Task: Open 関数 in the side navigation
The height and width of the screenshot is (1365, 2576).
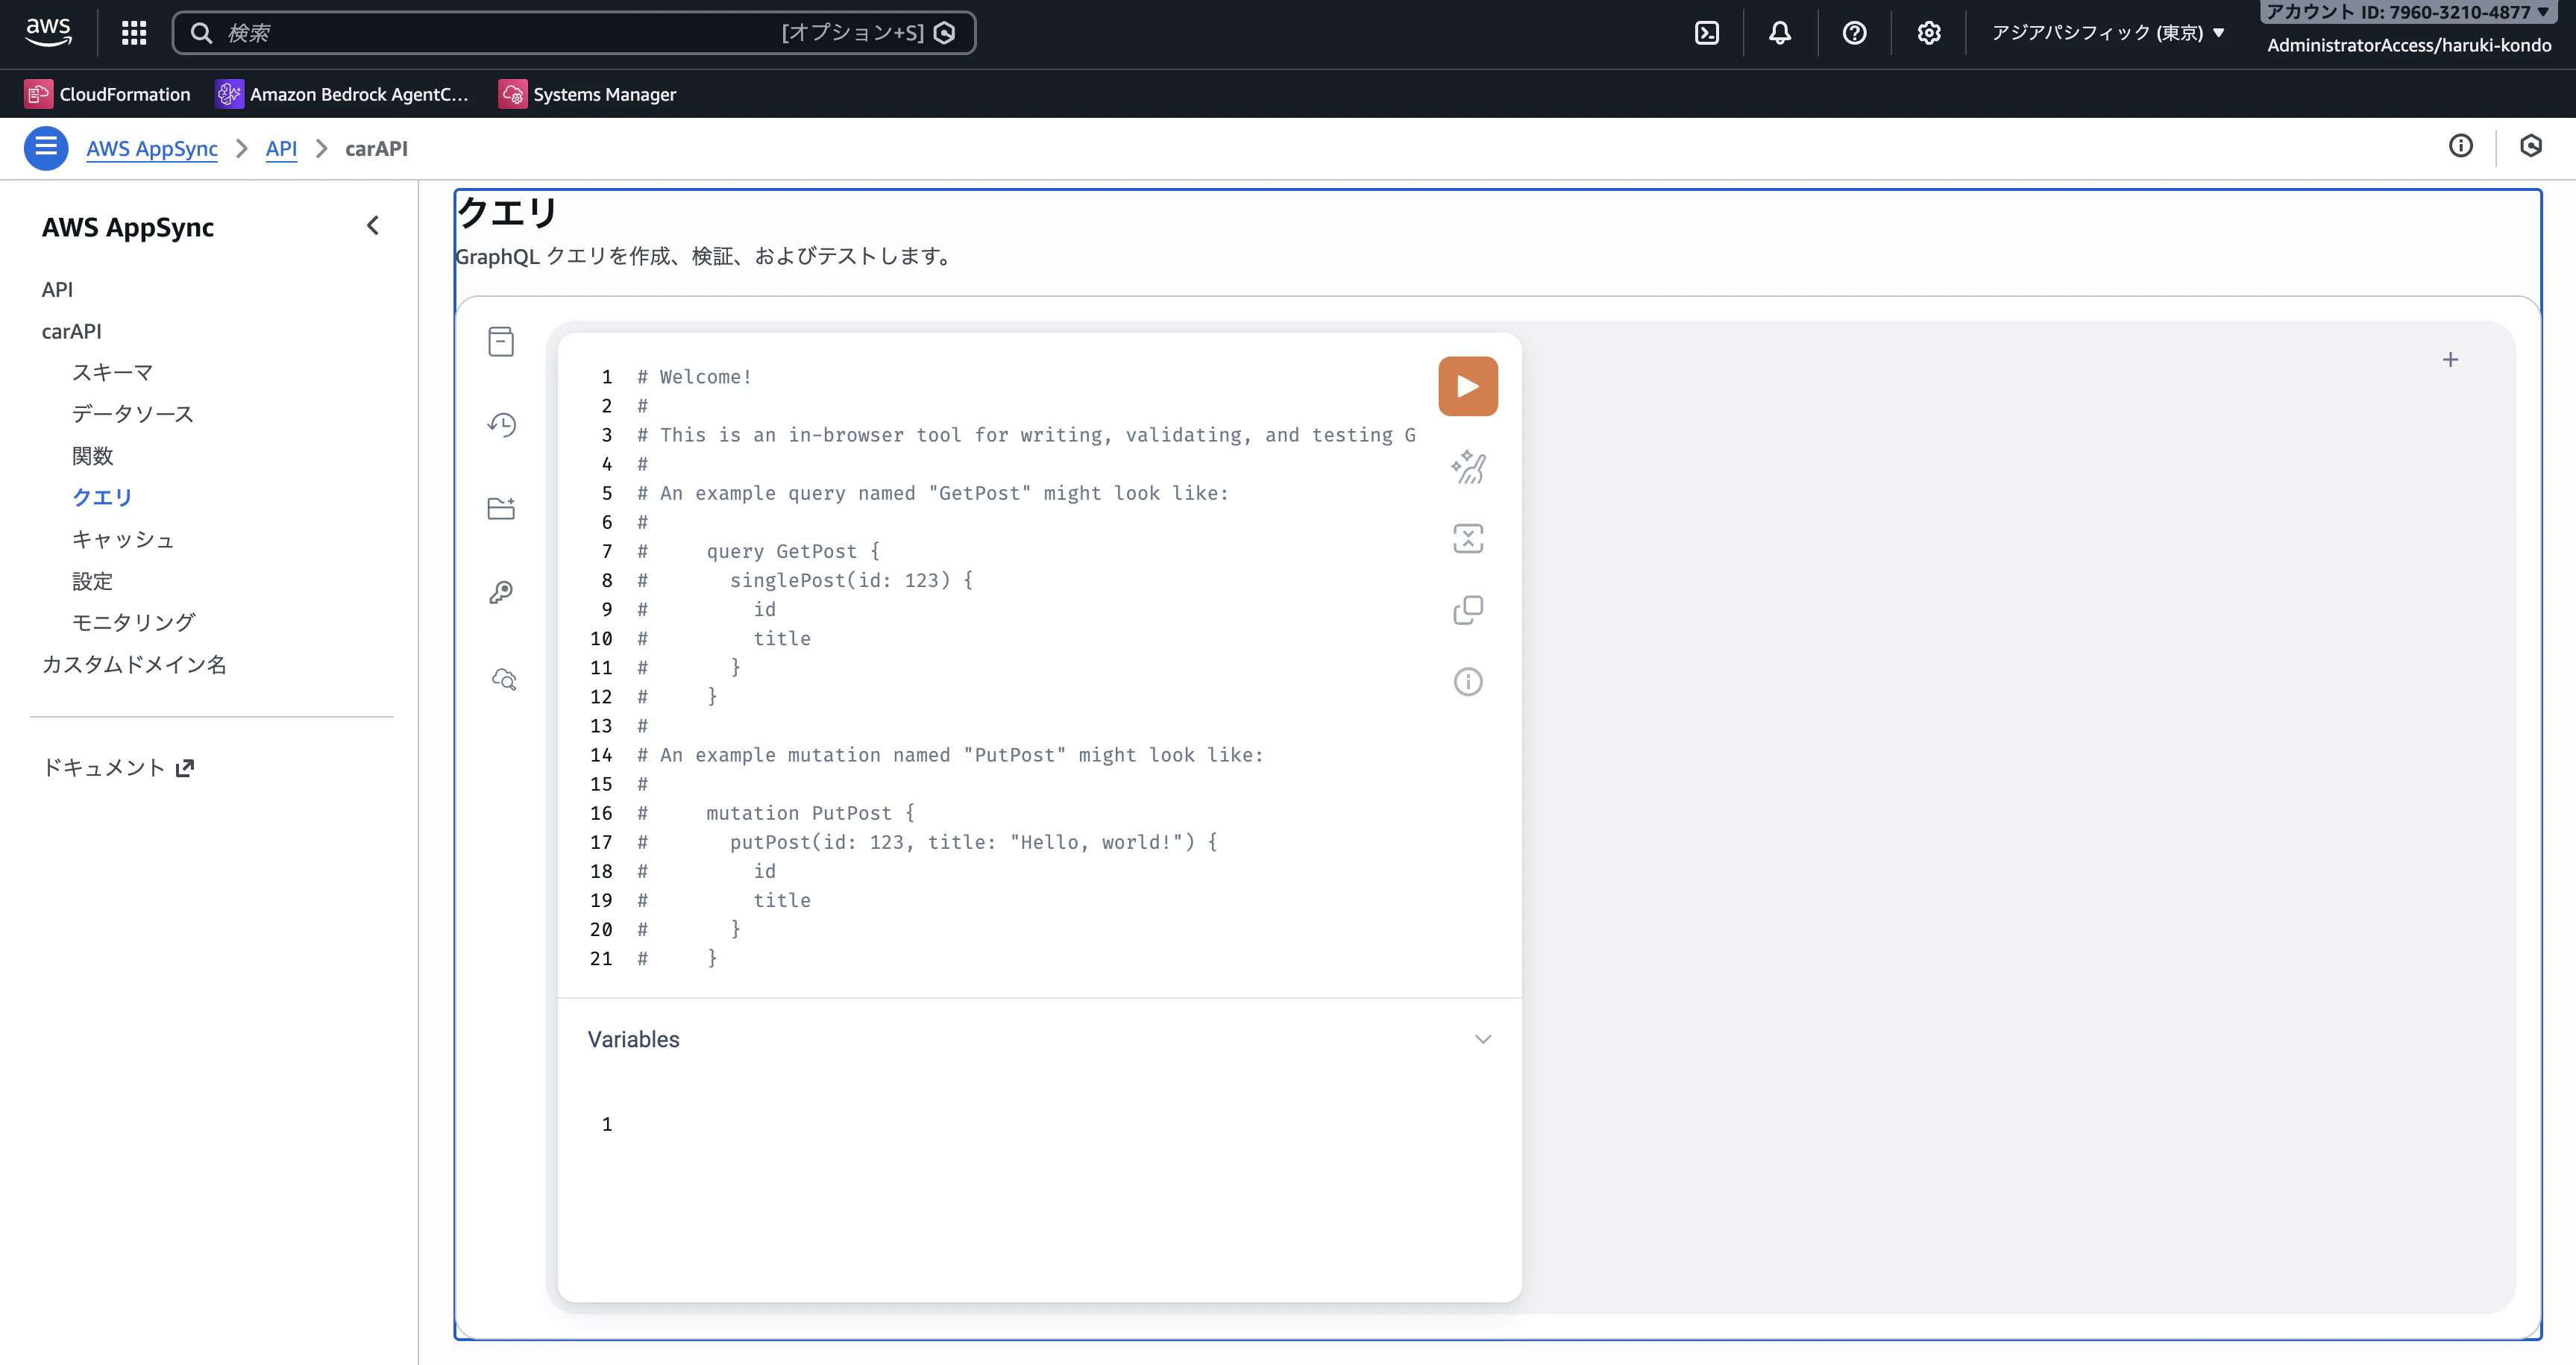Action: tap(92, 456)
